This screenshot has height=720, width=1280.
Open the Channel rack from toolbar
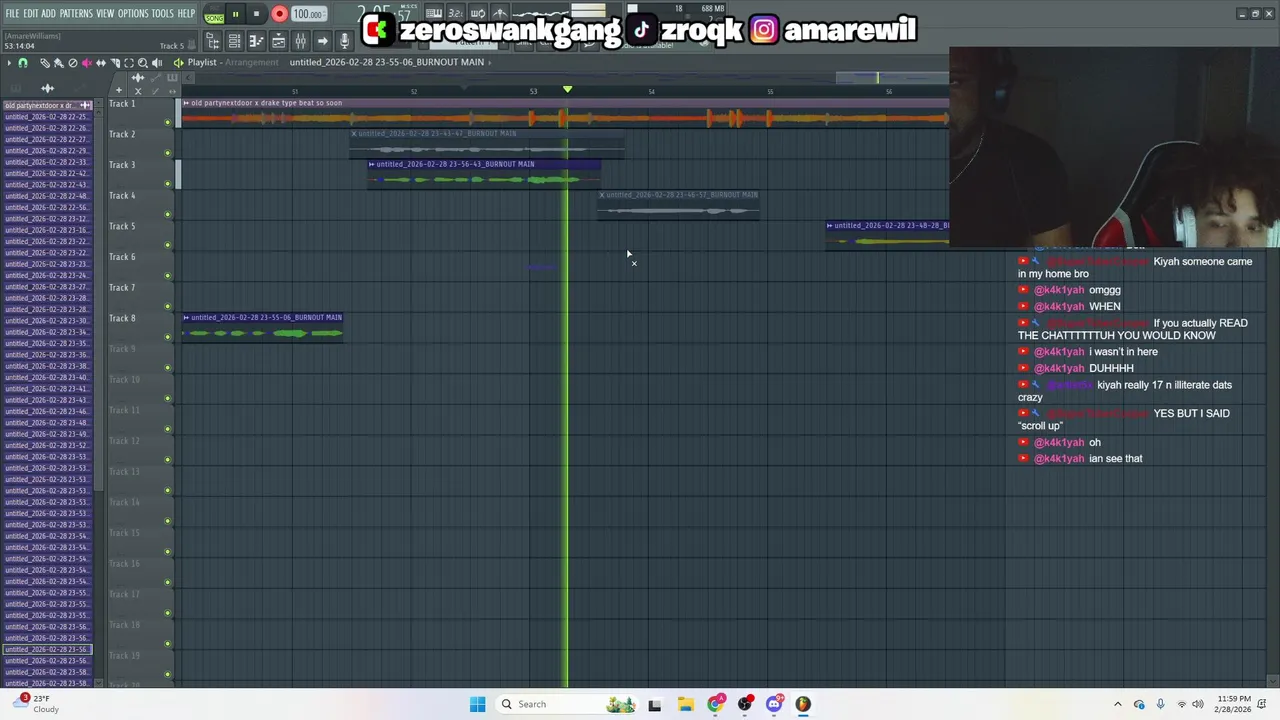[x=234, y=41]
